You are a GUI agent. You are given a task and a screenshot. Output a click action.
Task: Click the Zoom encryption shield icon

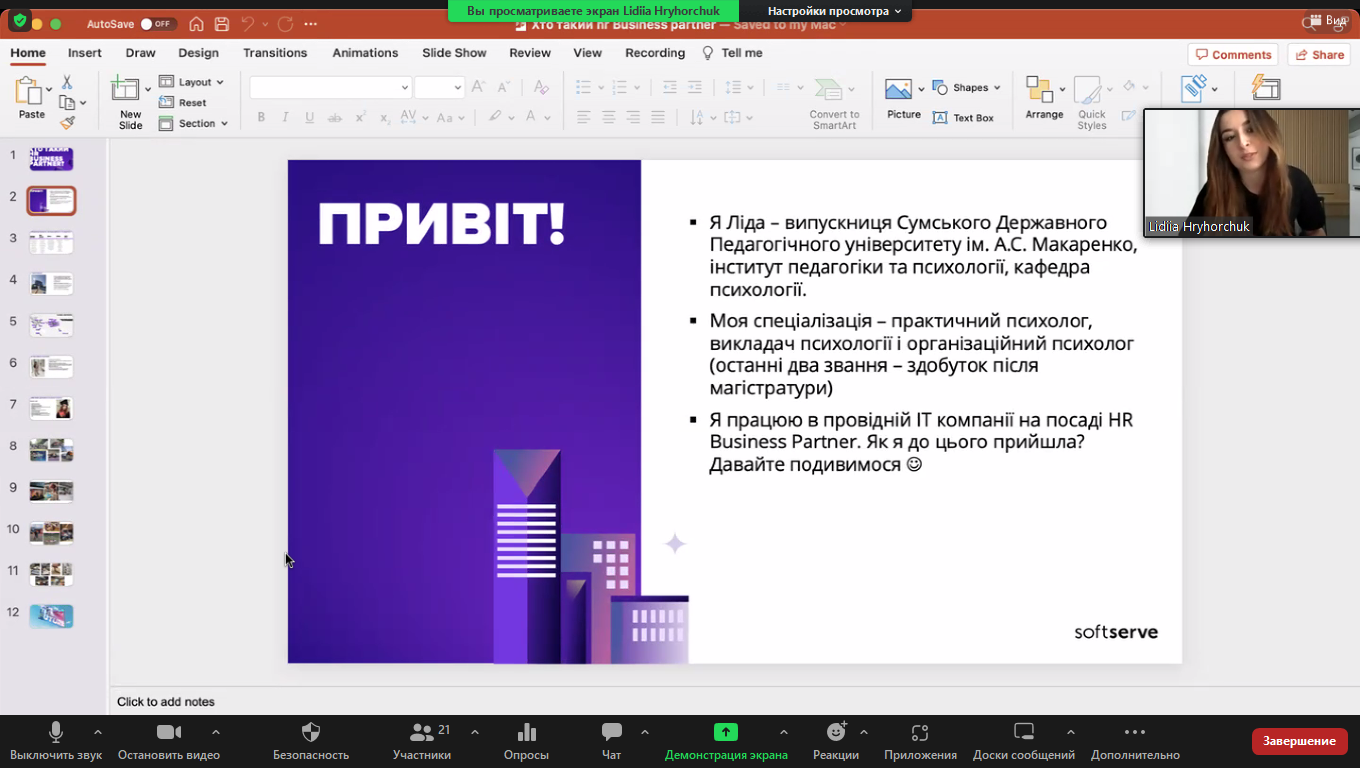click(19, 21)
